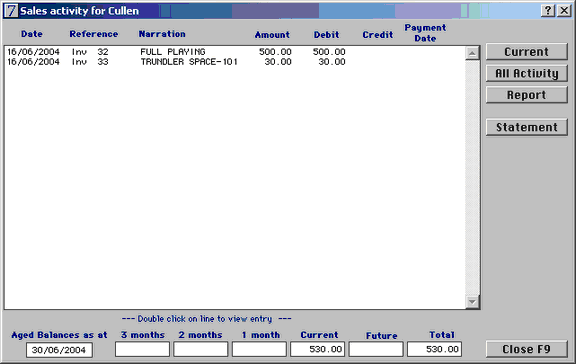Viewport: 576px width, 364px height.
Task: Click the Amount column header
Action: (x=272, y=35)
